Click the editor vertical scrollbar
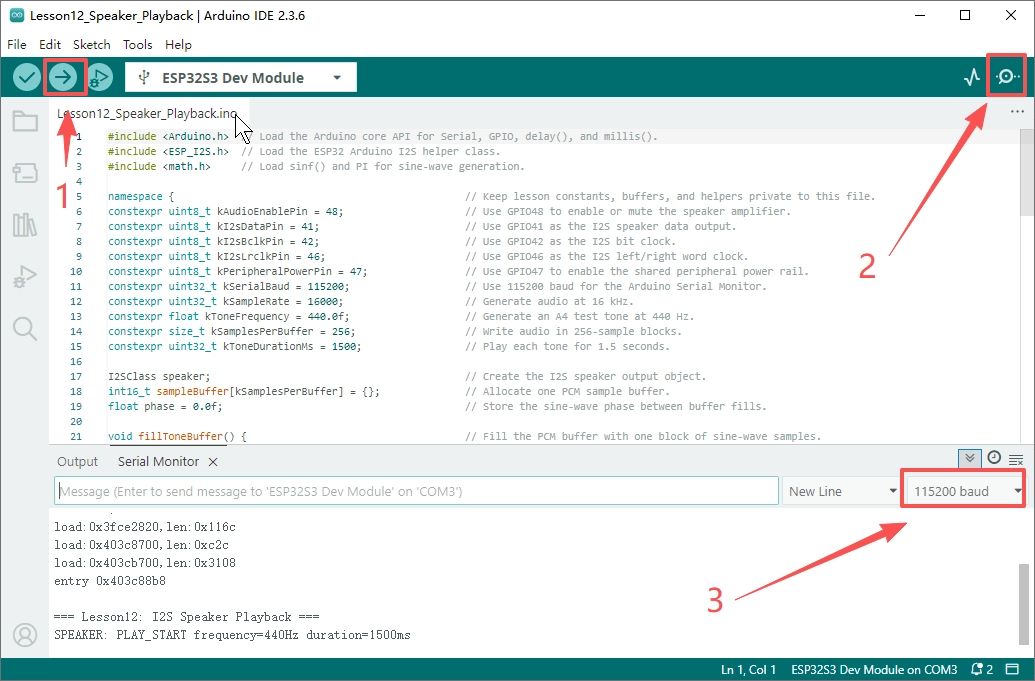The image size is (1035, 681). tap(1026, 172)
